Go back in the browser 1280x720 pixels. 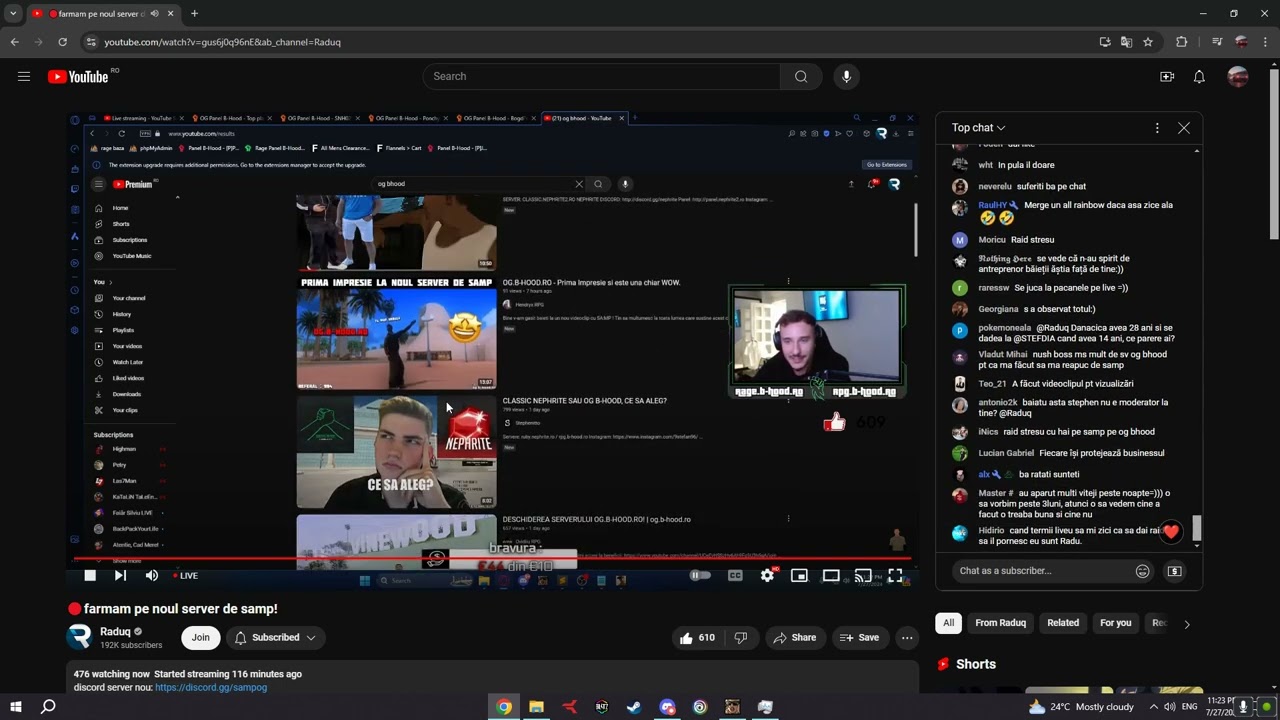[14, 42]
